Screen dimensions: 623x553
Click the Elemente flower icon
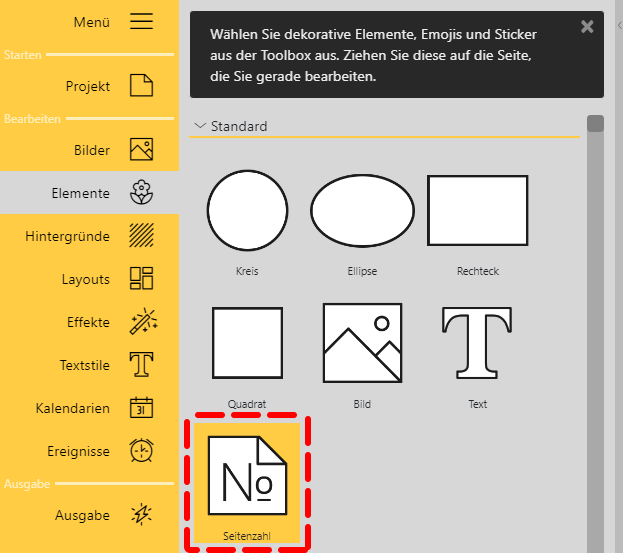(x=141, y=192)
